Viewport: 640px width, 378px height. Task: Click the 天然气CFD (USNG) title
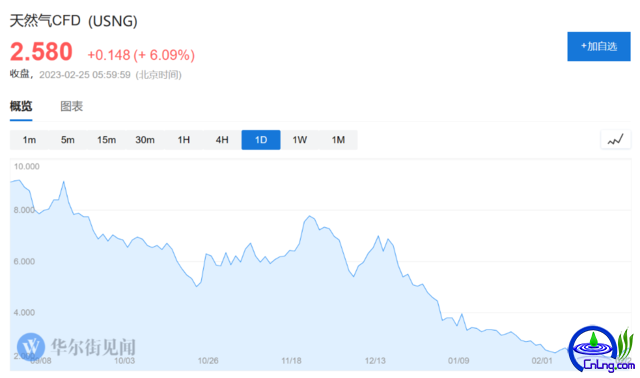(x=73, y=21)
